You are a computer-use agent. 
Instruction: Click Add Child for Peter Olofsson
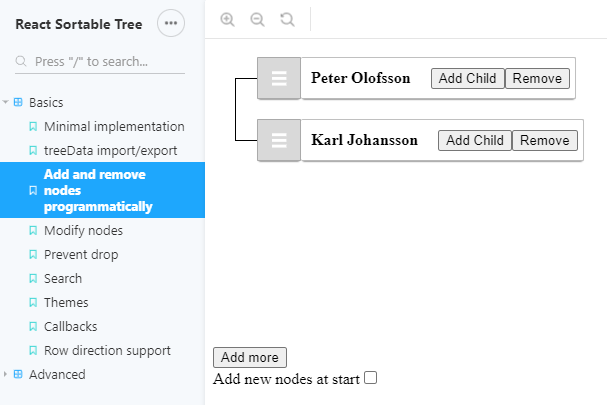(468, 79)
